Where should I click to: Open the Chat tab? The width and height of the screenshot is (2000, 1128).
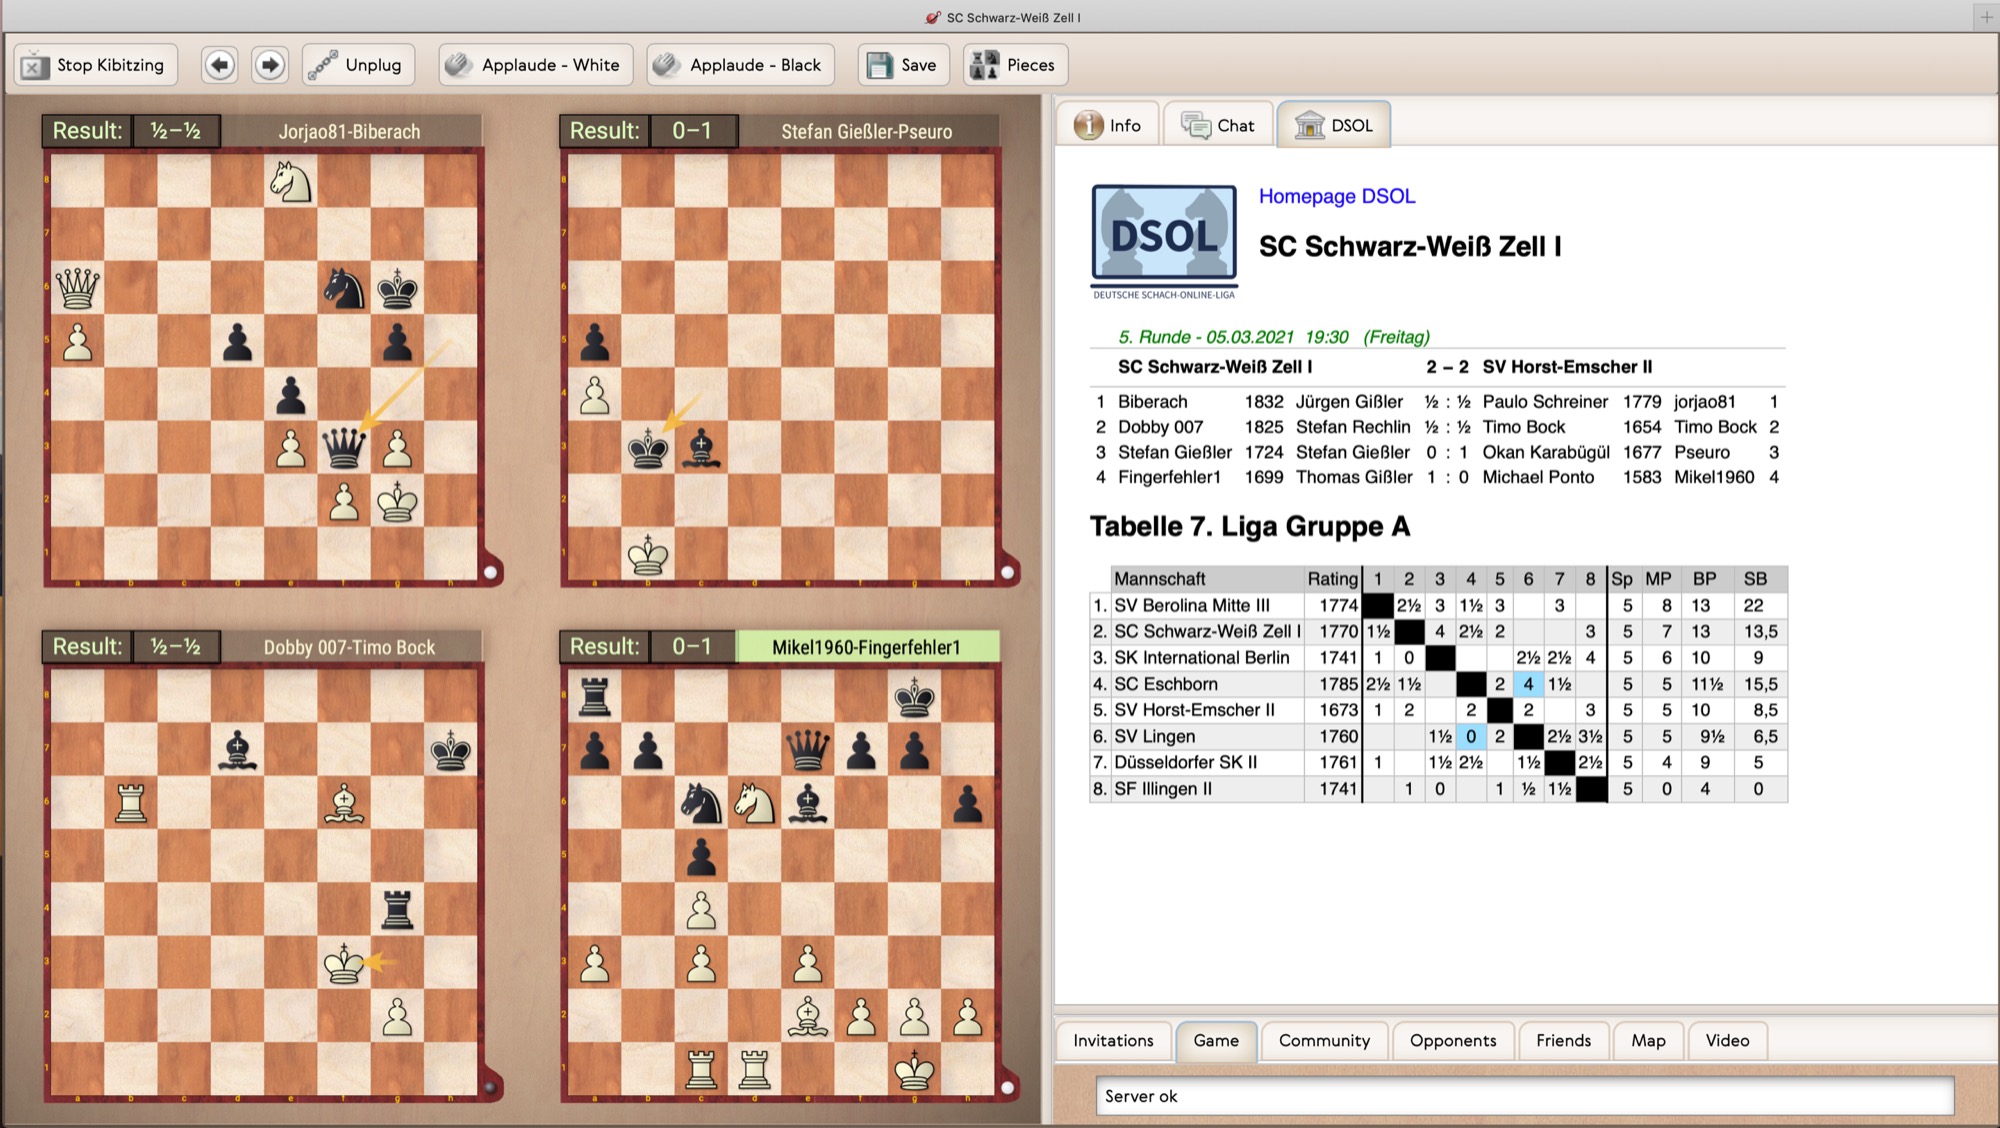coord(1219,126)
